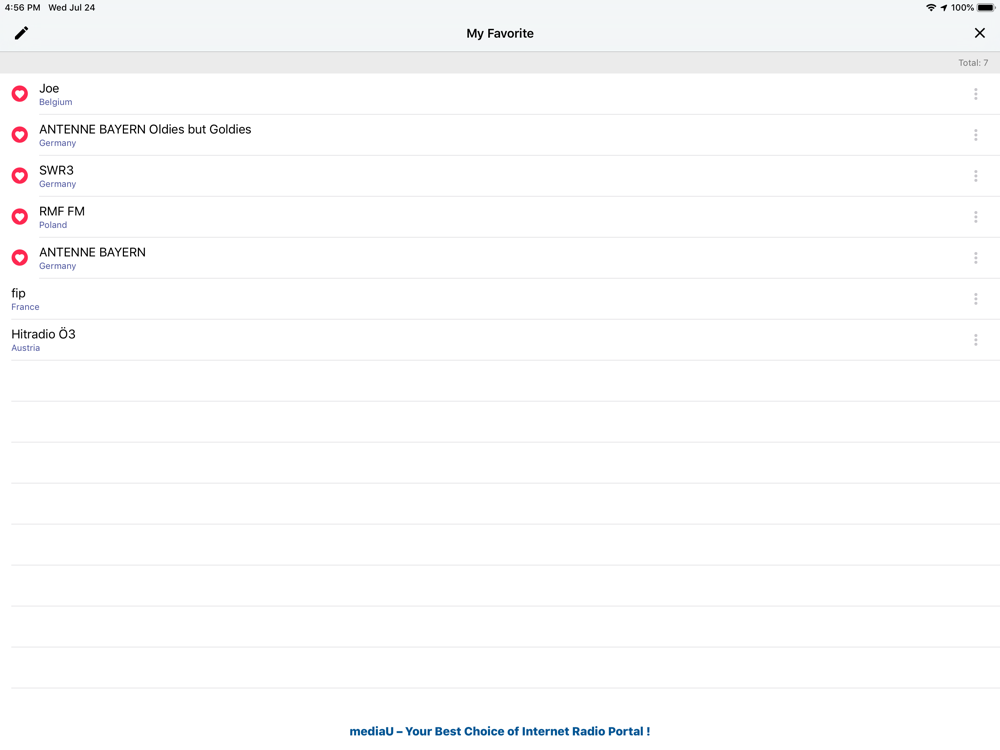Viewport: 1000px width, 750px height.
Task: Open more options for Hitradio Ö3
Action: pos(975,340)
